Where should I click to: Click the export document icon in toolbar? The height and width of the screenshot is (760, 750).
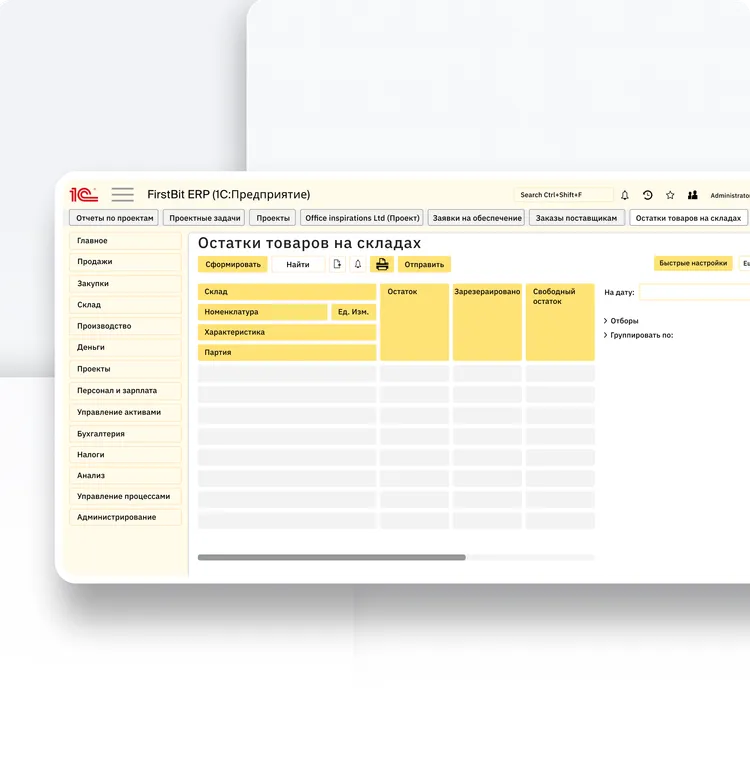[338, 264]
